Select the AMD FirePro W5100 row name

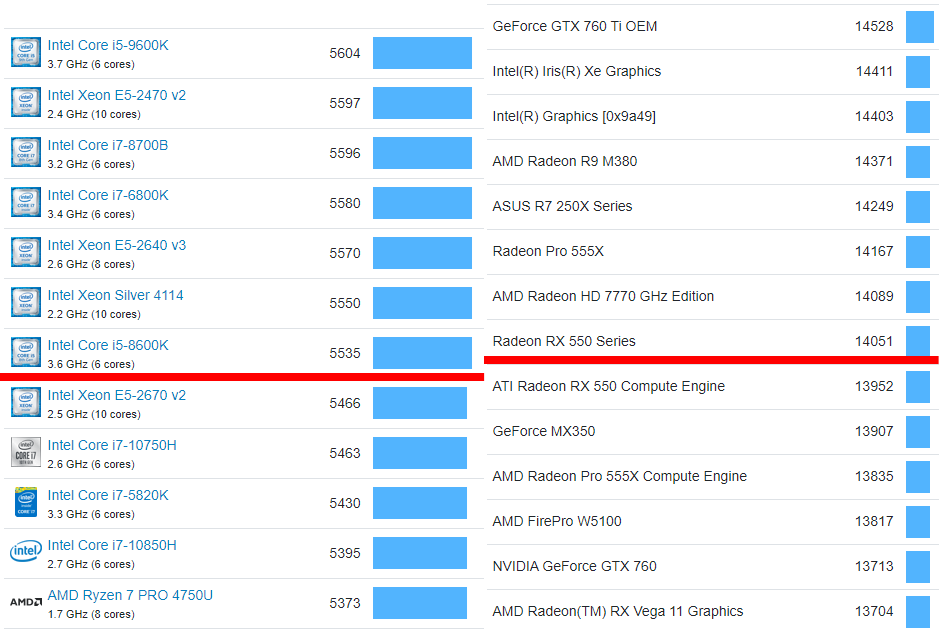click(557, 521)
